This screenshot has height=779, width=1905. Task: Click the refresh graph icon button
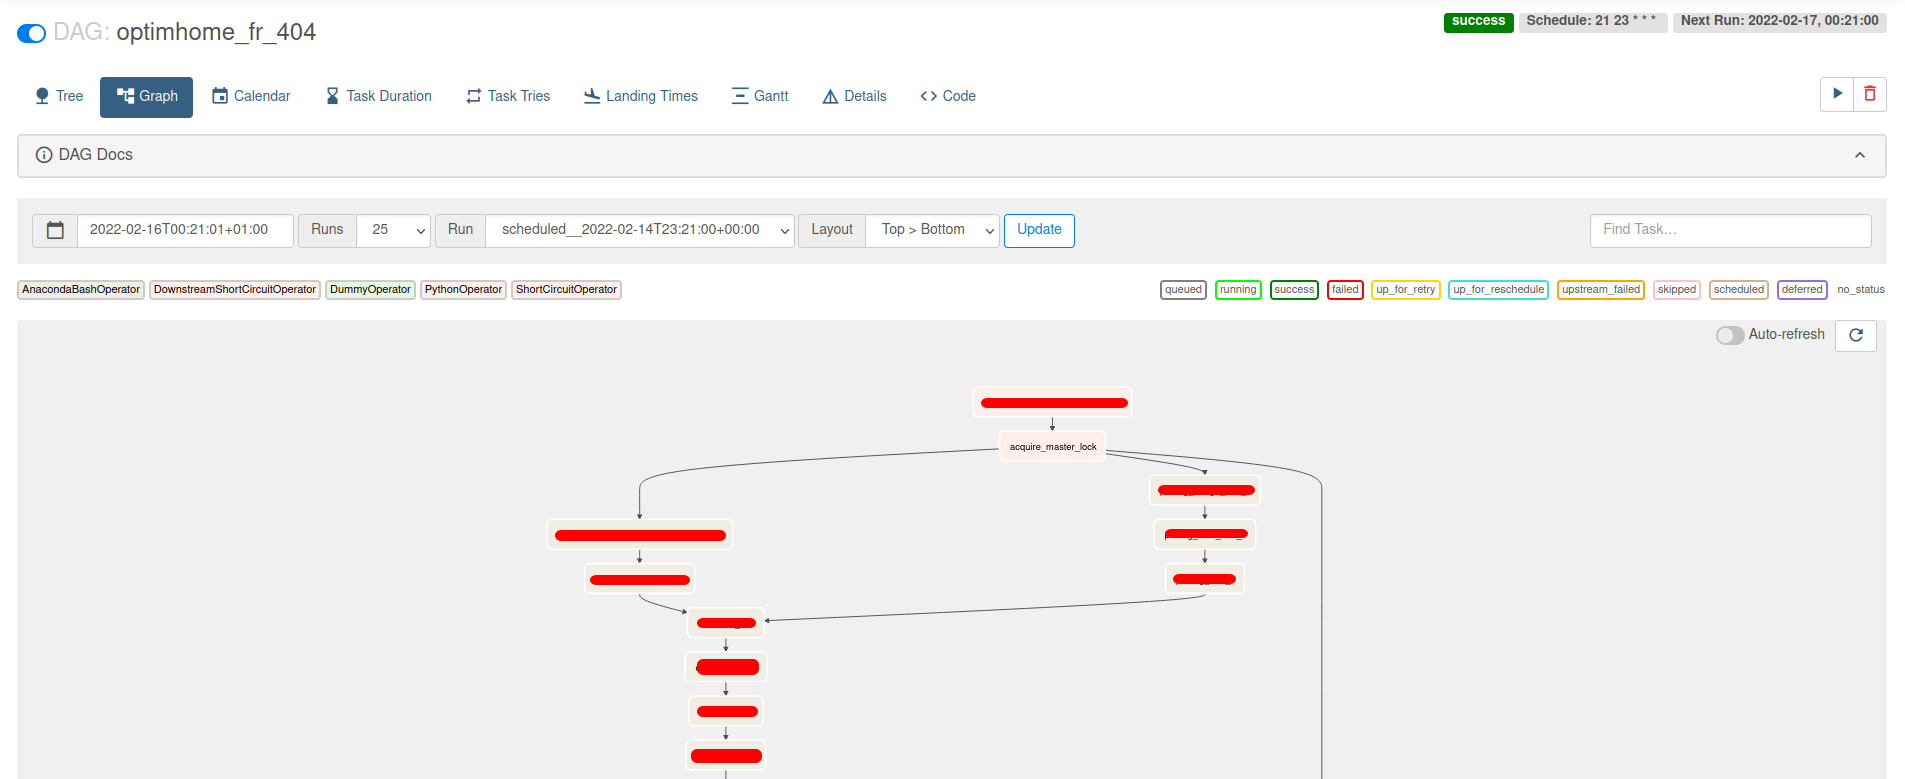[1856, 335]
